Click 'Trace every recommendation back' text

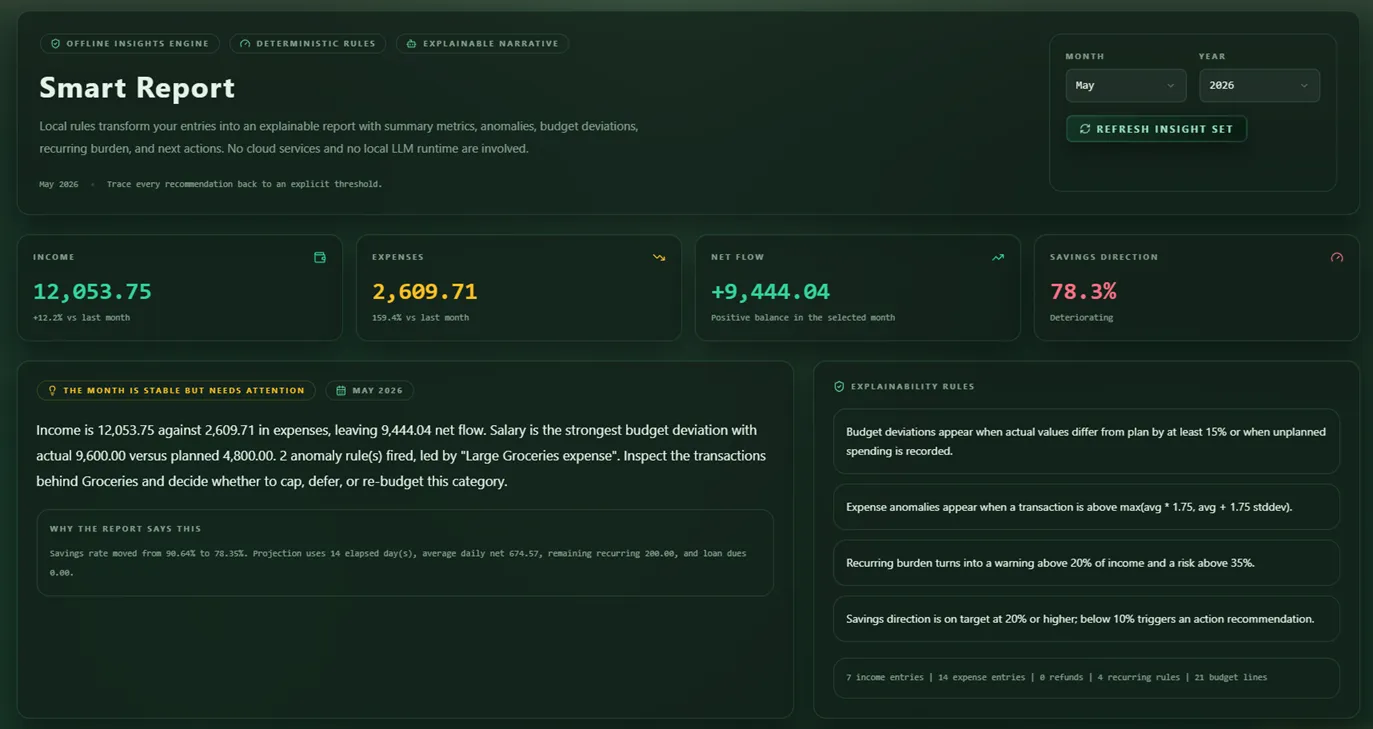click(244, 184)
